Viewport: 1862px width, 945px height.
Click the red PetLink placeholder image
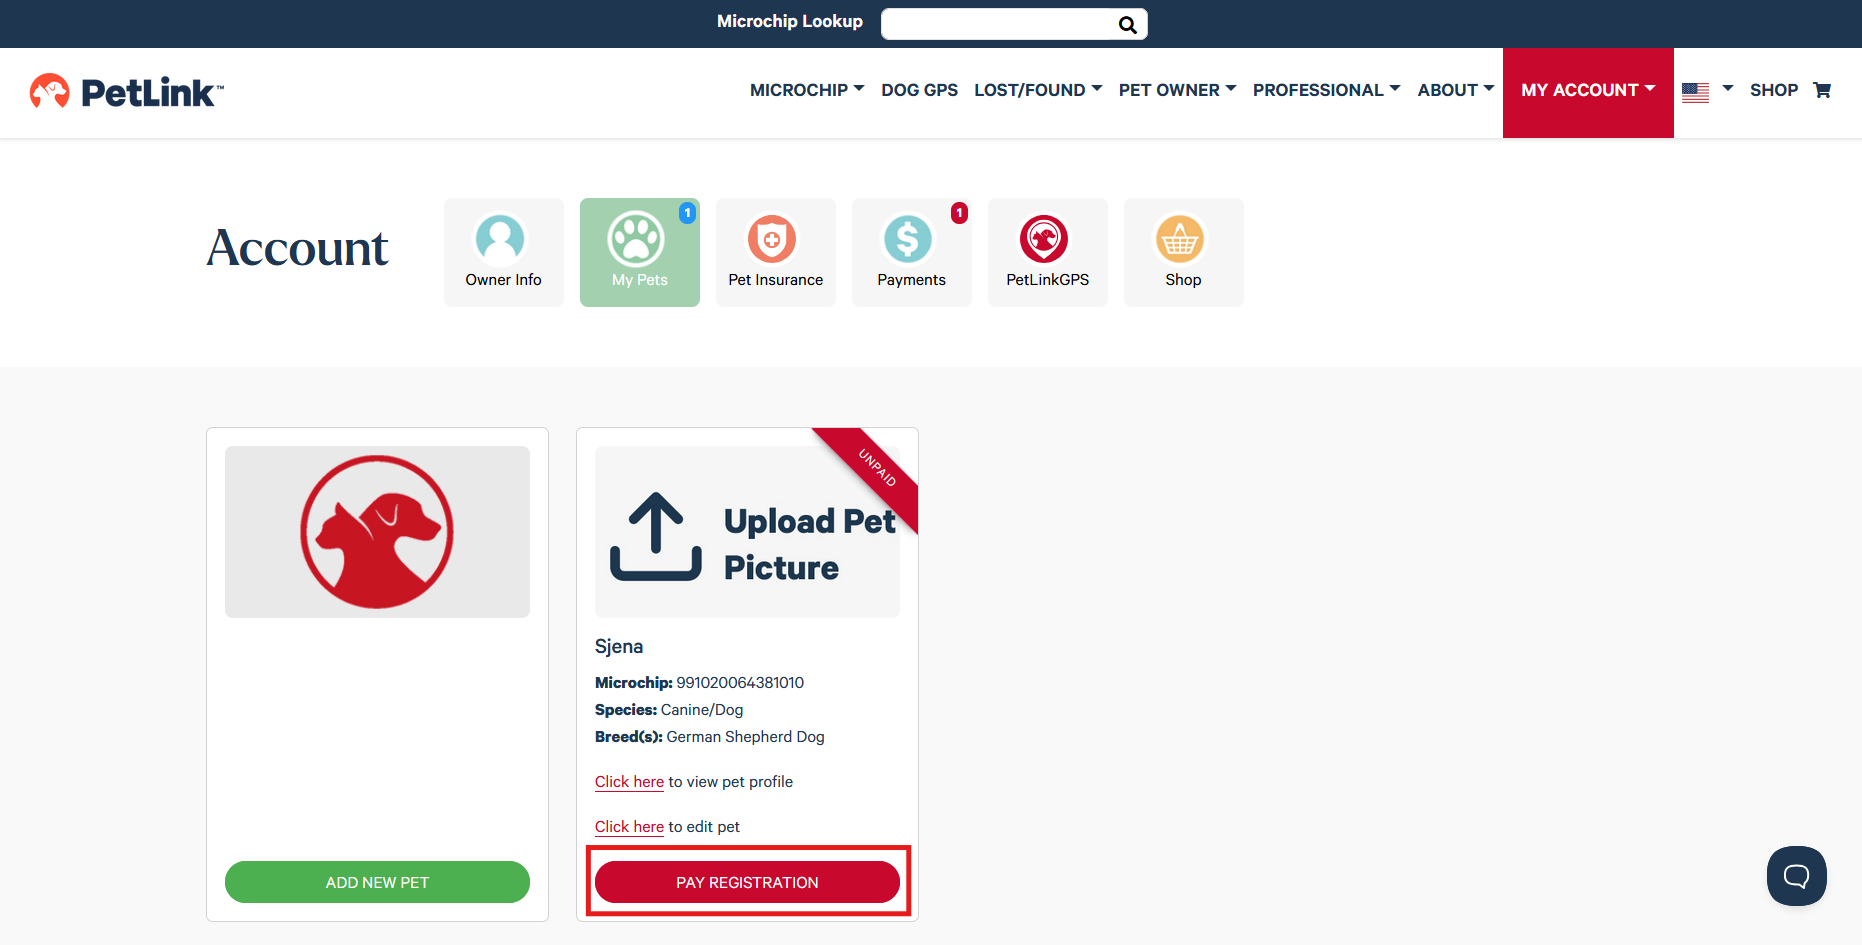pos(377,532)
